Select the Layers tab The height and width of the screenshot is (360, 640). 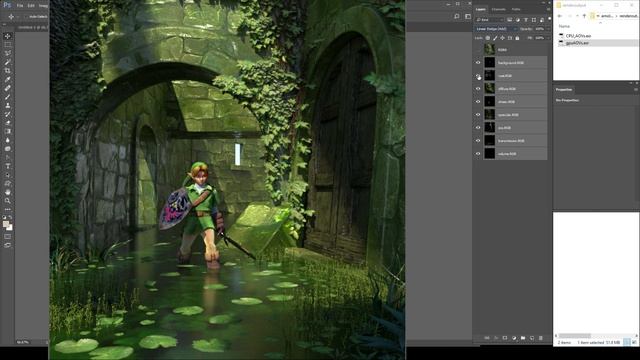[x=481, y=9]
